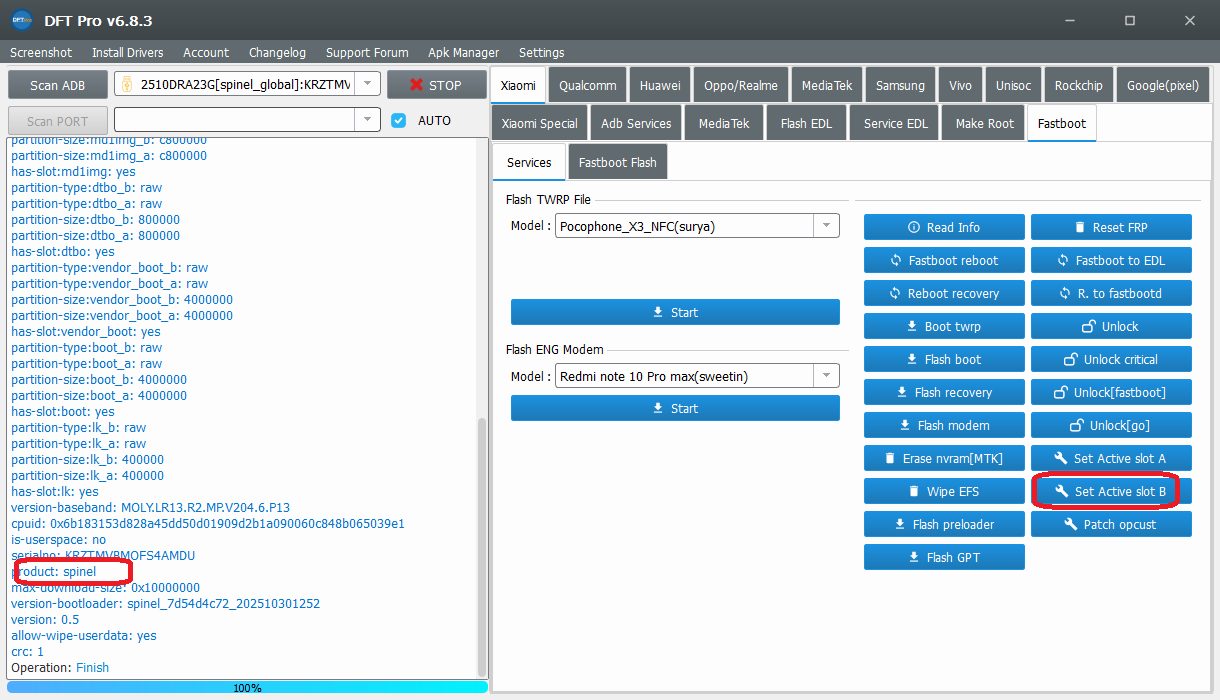Click the Unlock button

(1111, 326)
